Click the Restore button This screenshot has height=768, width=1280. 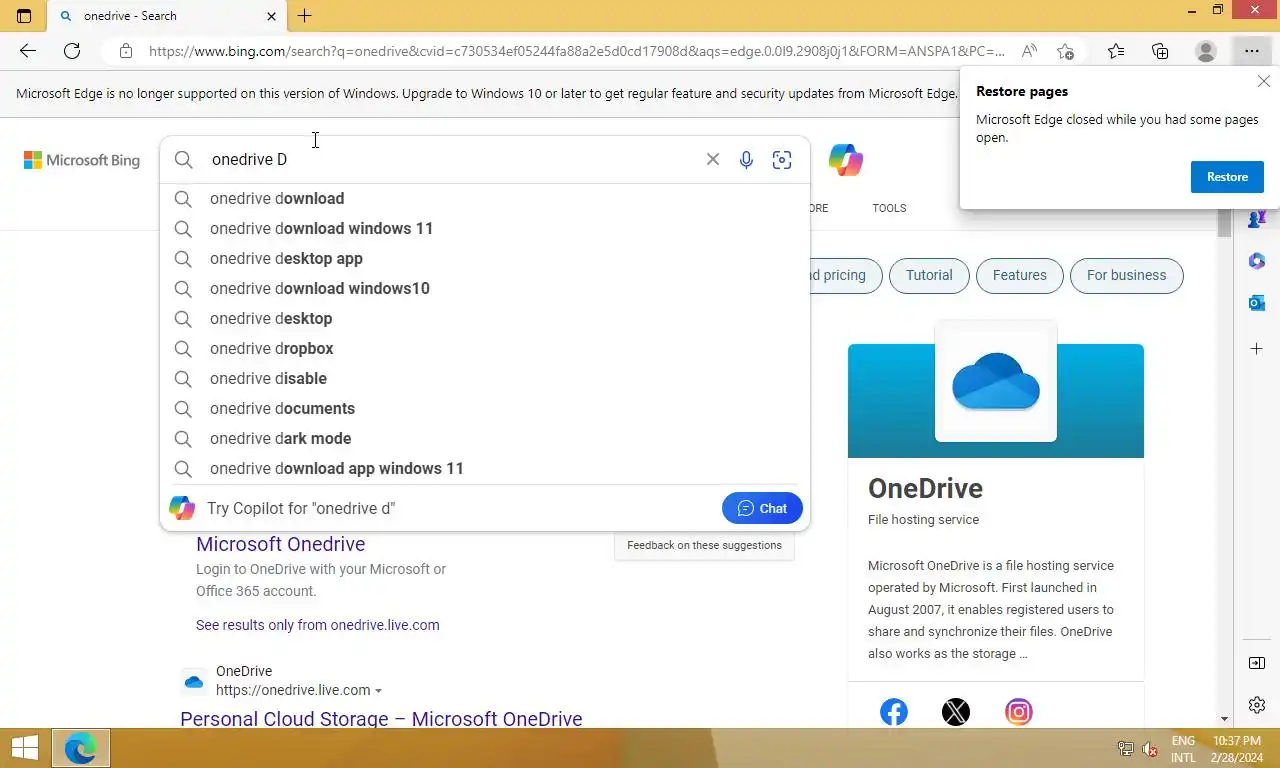(x=1227, y=177)
